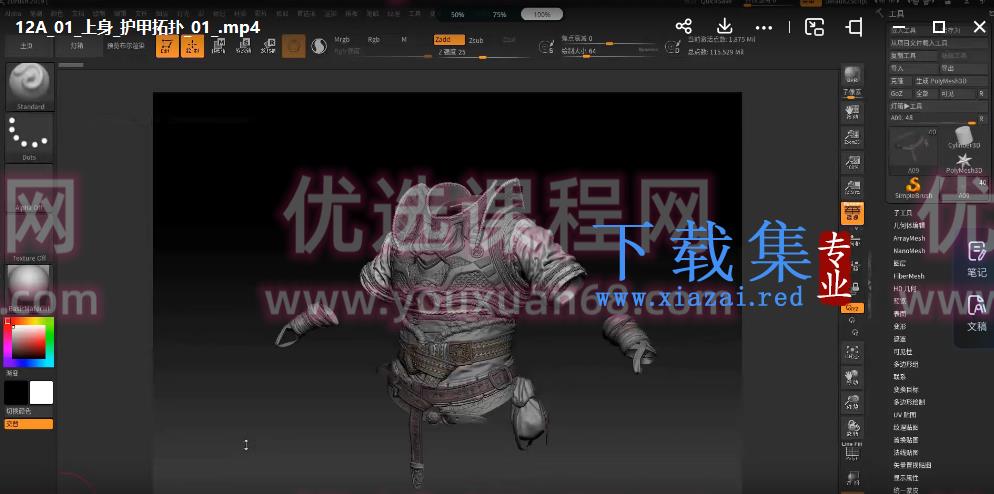Image resolution: width=994 pixels, height=494 pixels.
Task: Expand the FiberMesh subpalette
Action: pos(908,276)
